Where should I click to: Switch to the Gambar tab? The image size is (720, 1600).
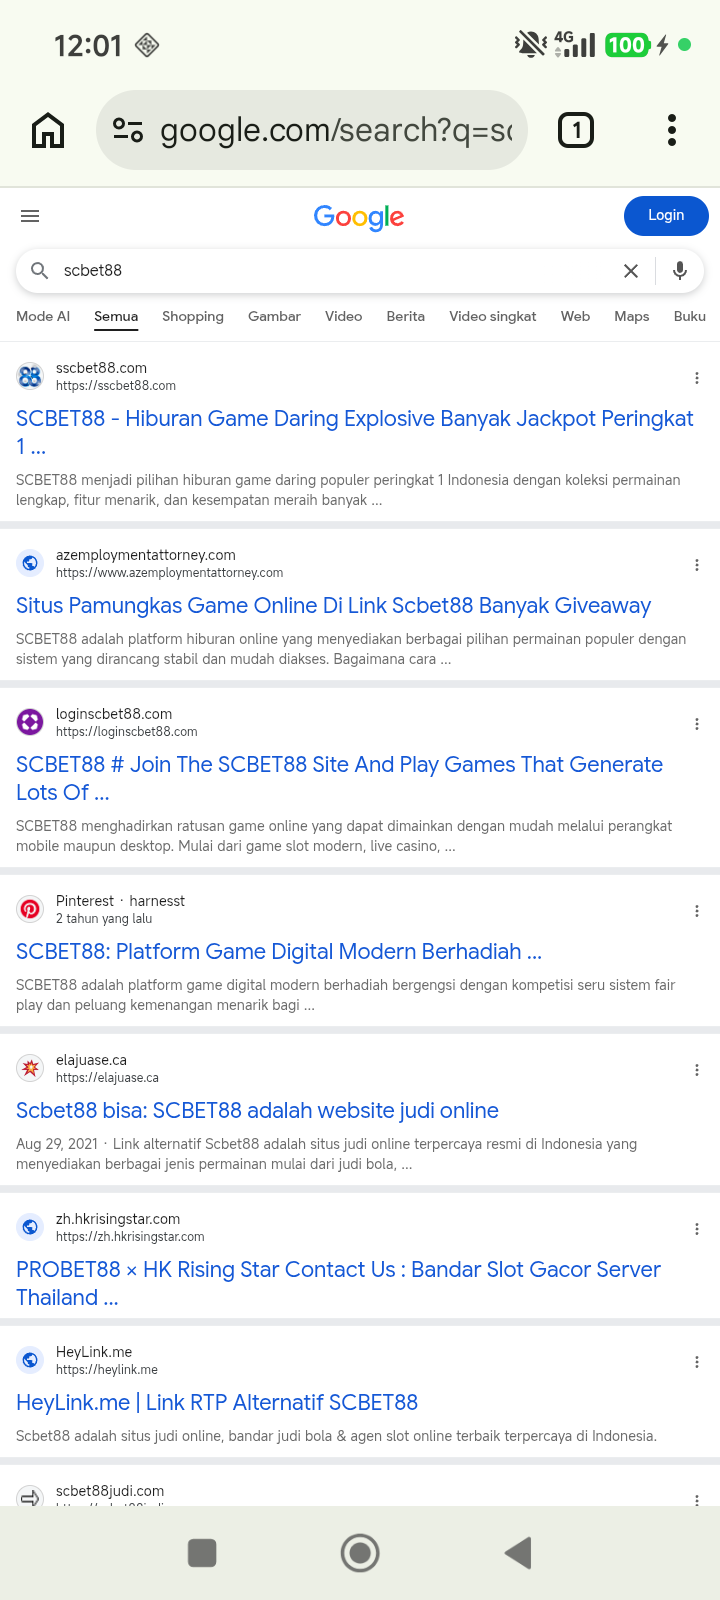[274, 316]
